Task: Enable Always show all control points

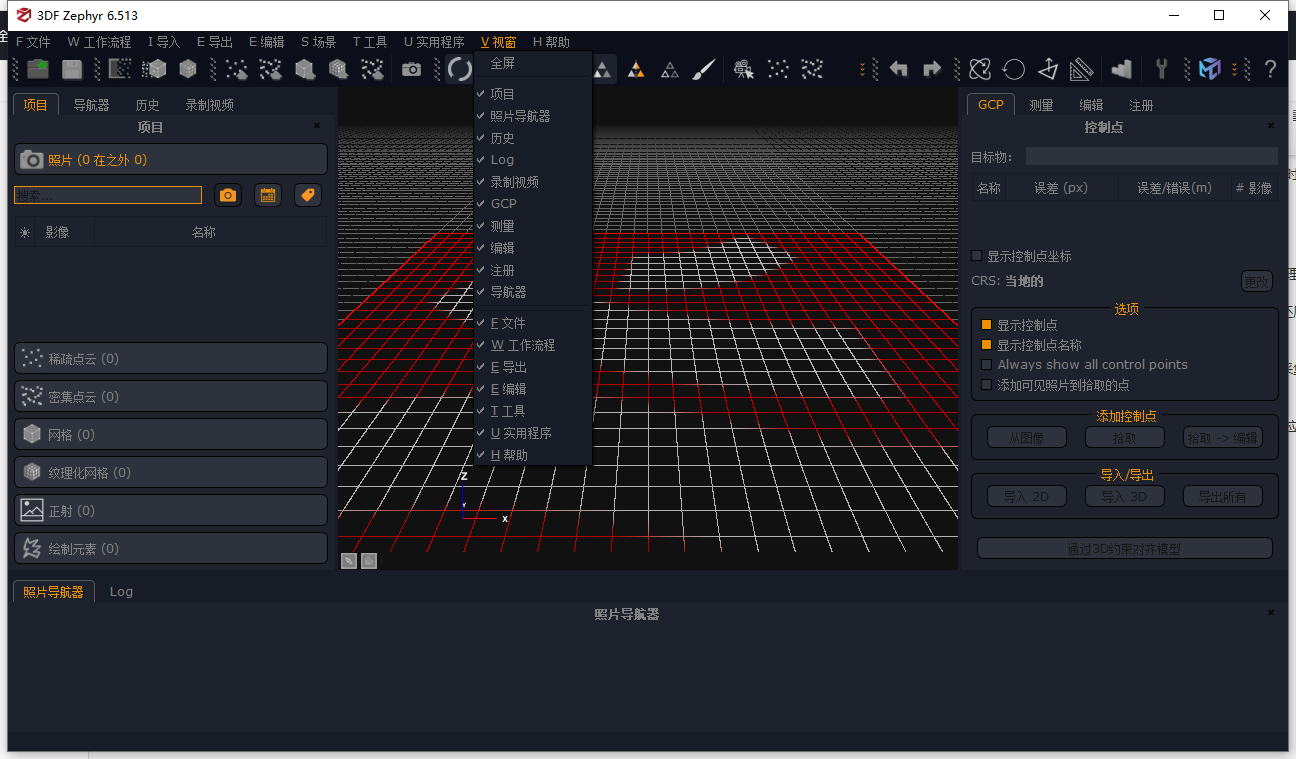Action: pyautogui.click(x=987, y=365)
